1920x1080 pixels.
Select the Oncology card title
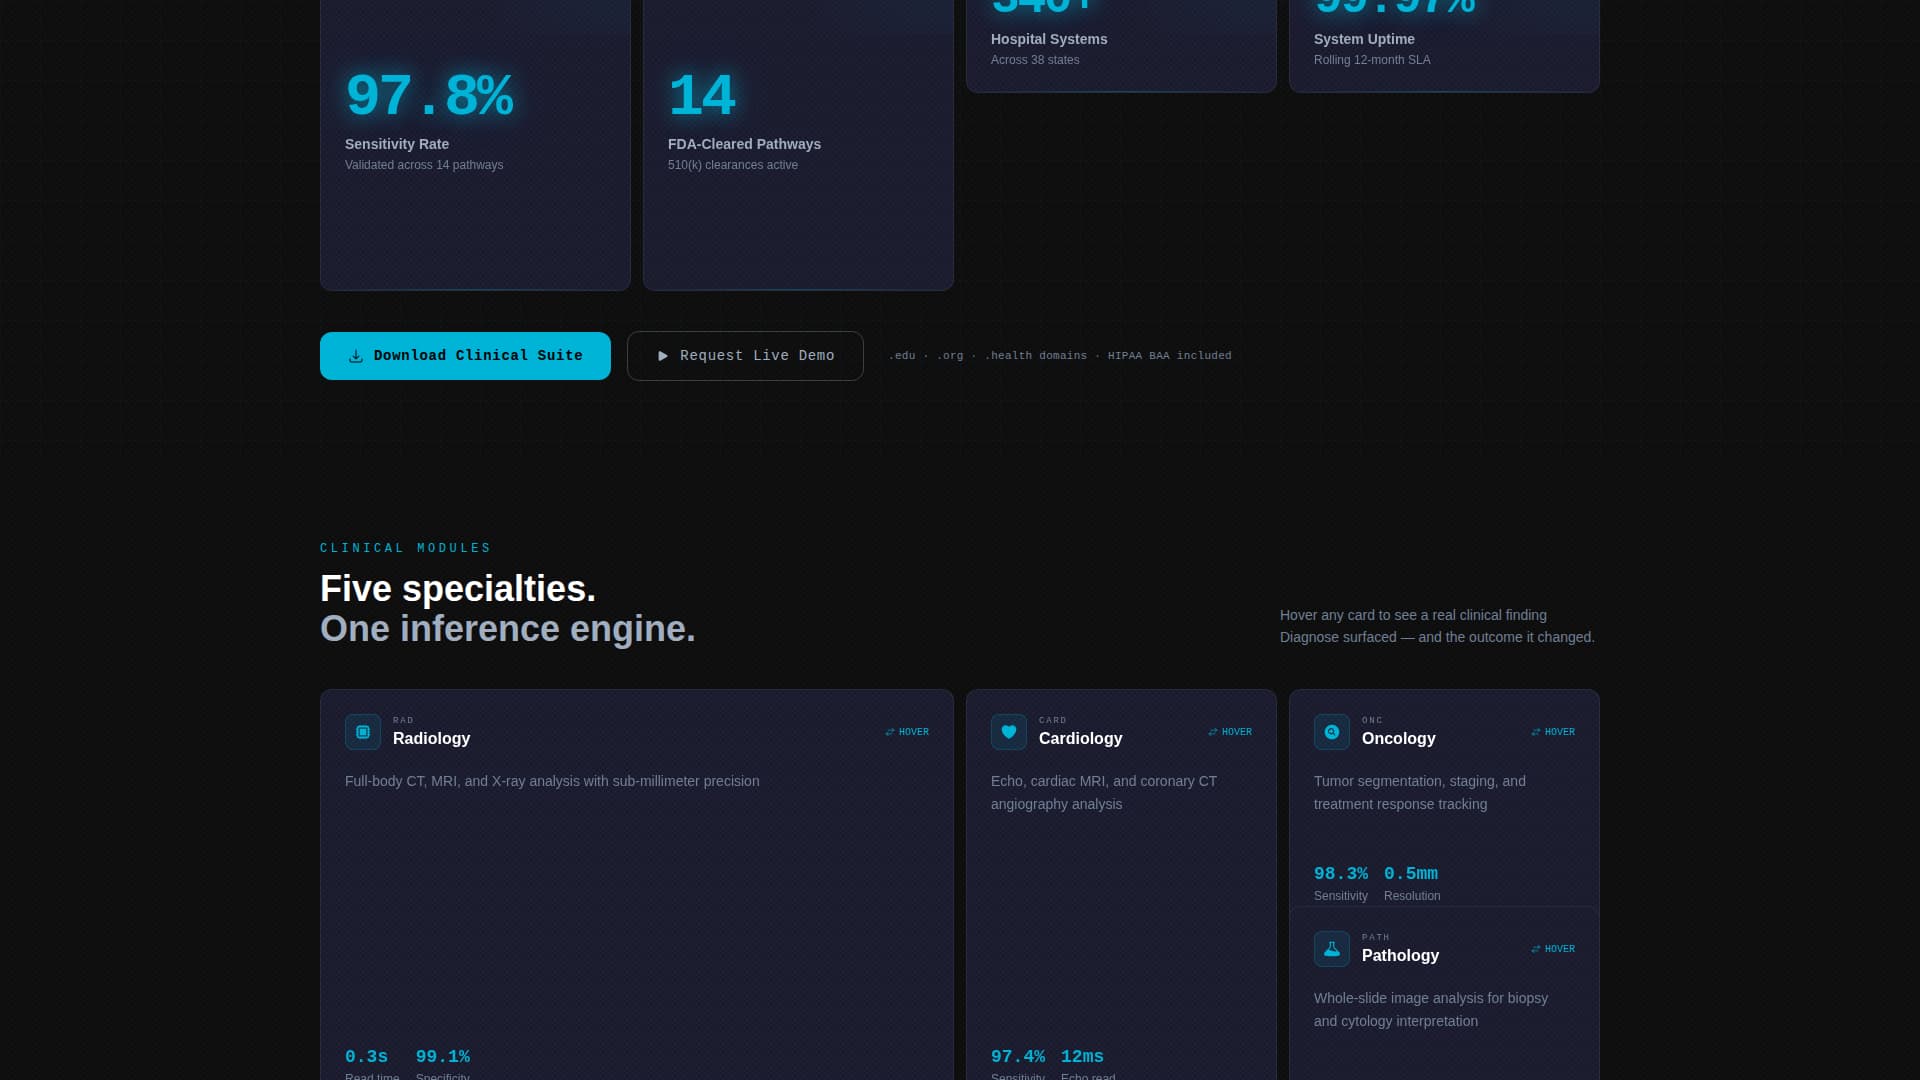(x=1398, y=739)
